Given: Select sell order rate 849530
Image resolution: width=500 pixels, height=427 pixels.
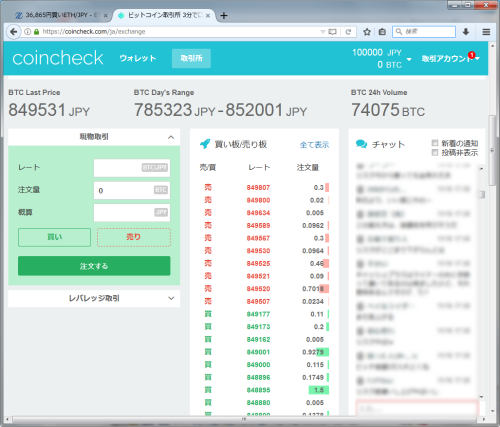Looking at the screenshot, I should click(x=258, y=251).
